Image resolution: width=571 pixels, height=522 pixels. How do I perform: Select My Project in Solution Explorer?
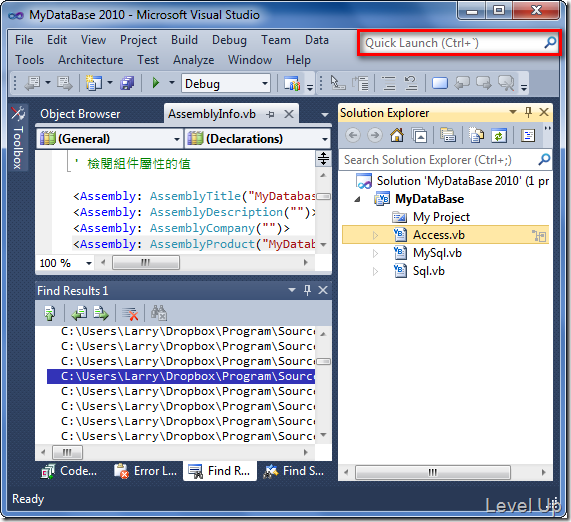pos(441,217)
